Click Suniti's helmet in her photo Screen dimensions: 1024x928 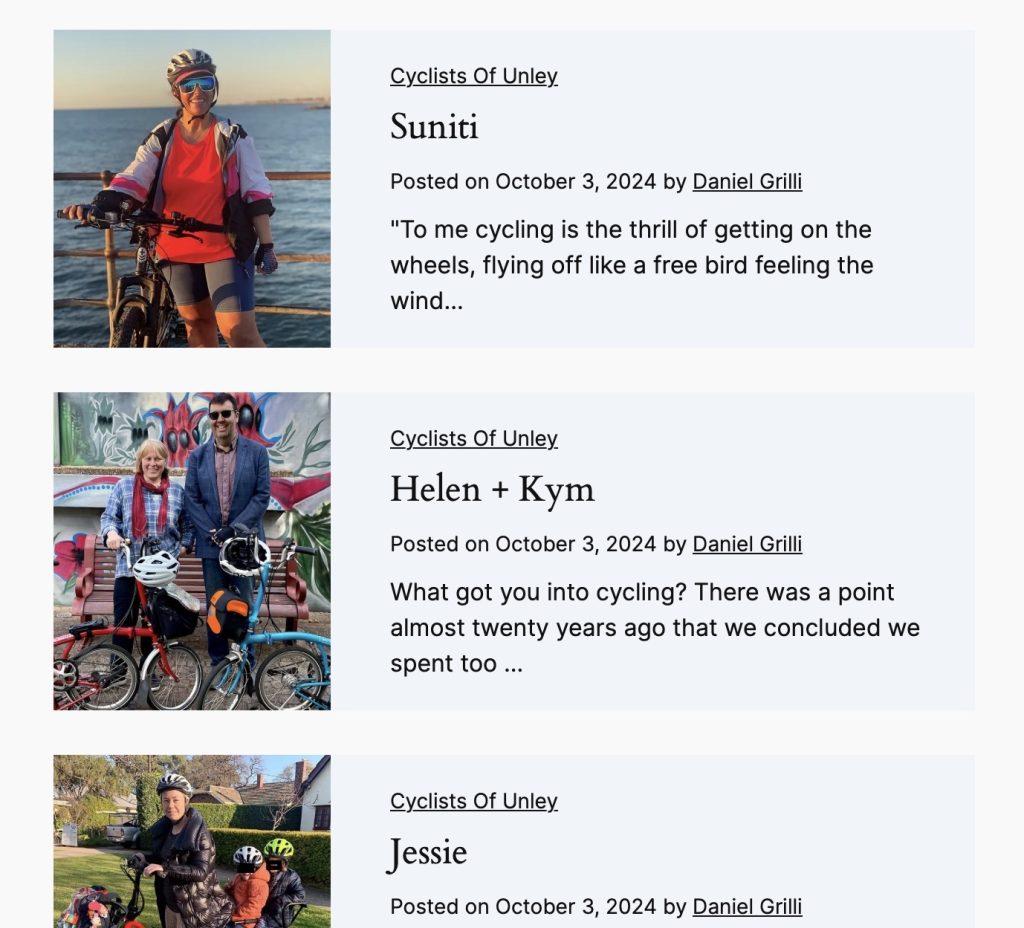pyautogui.click(x=191, y=64)
